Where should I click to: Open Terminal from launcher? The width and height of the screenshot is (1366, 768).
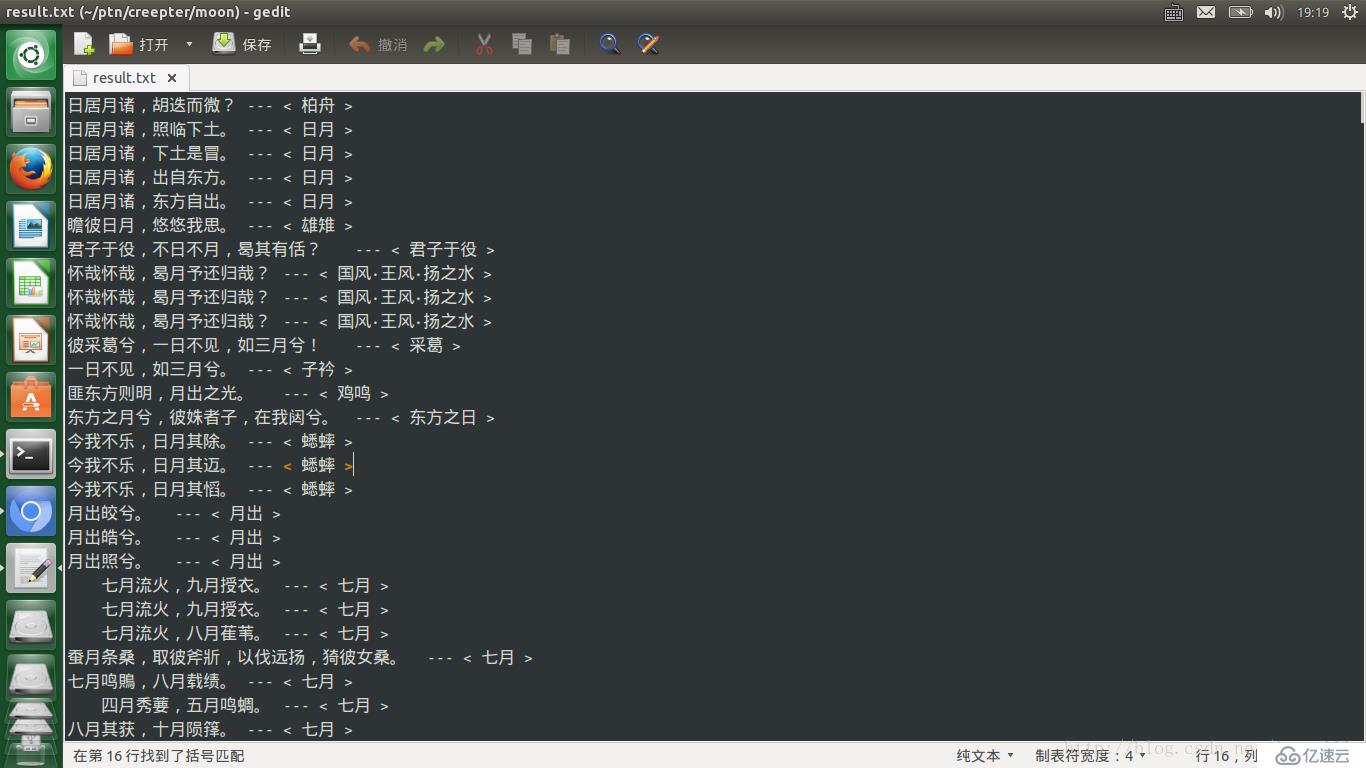coord(31,455)
